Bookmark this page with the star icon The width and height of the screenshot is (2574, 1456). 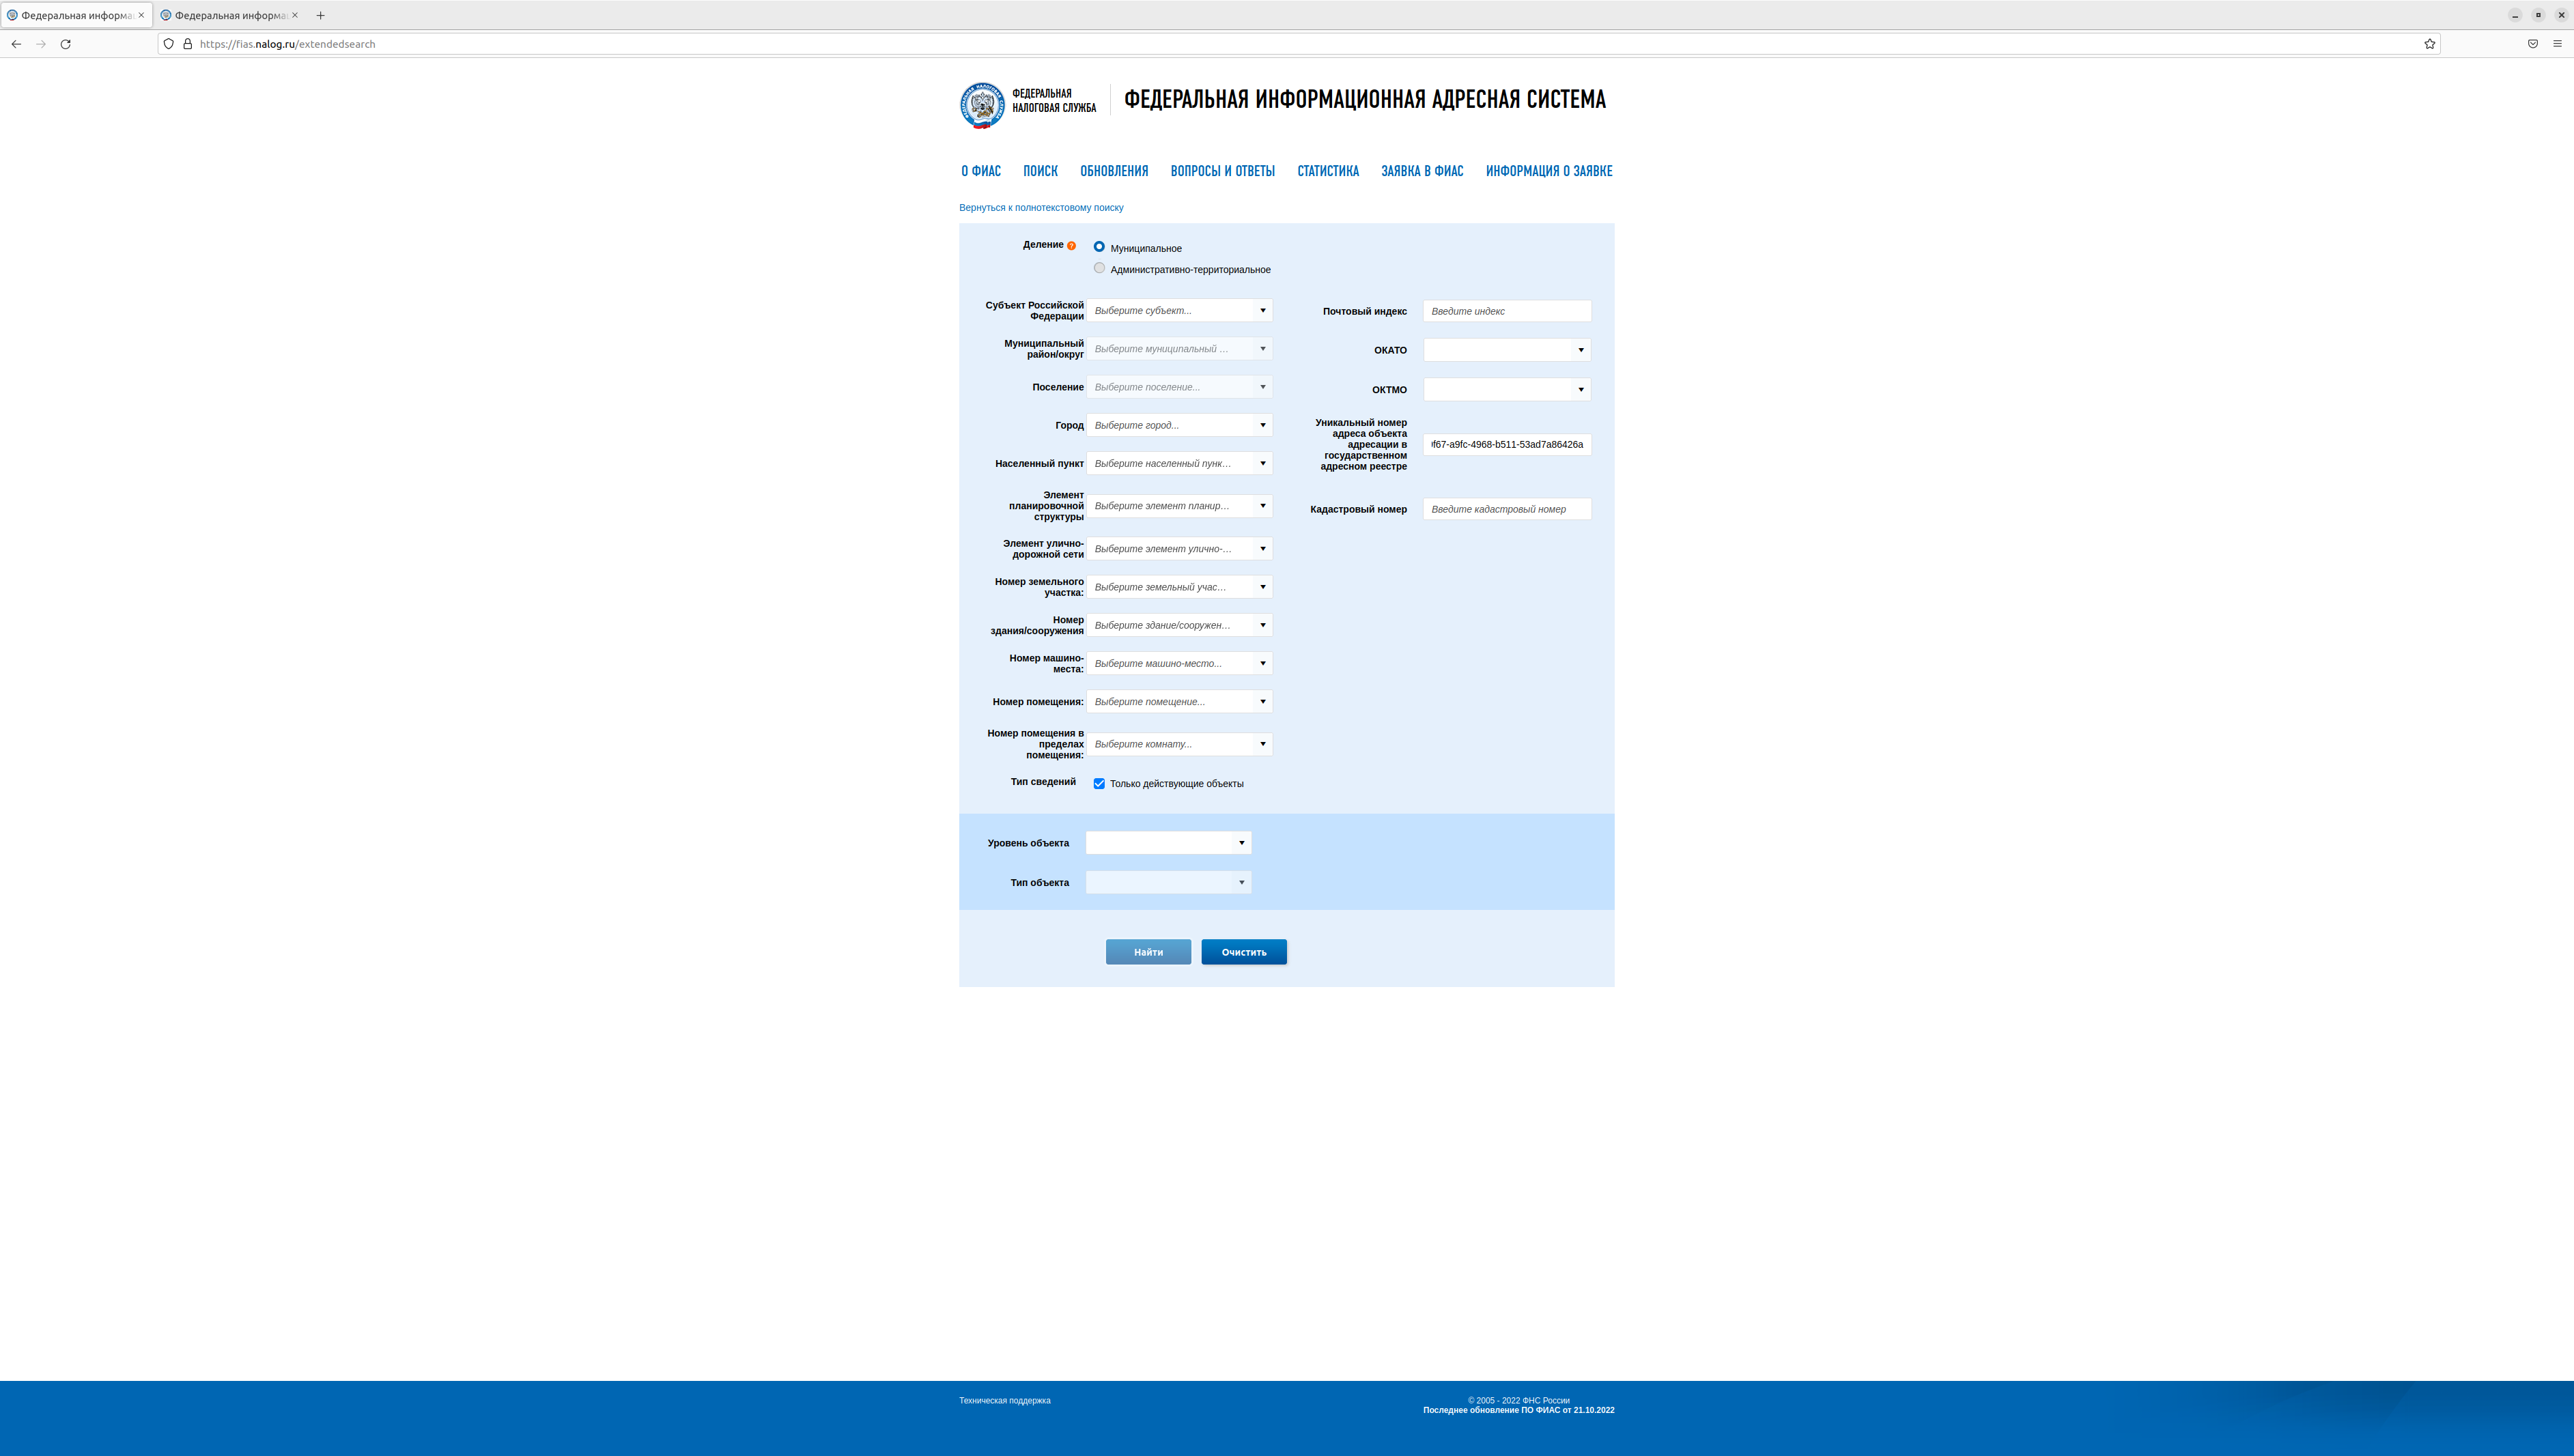pyautogui.click(x=2429, y=44)
